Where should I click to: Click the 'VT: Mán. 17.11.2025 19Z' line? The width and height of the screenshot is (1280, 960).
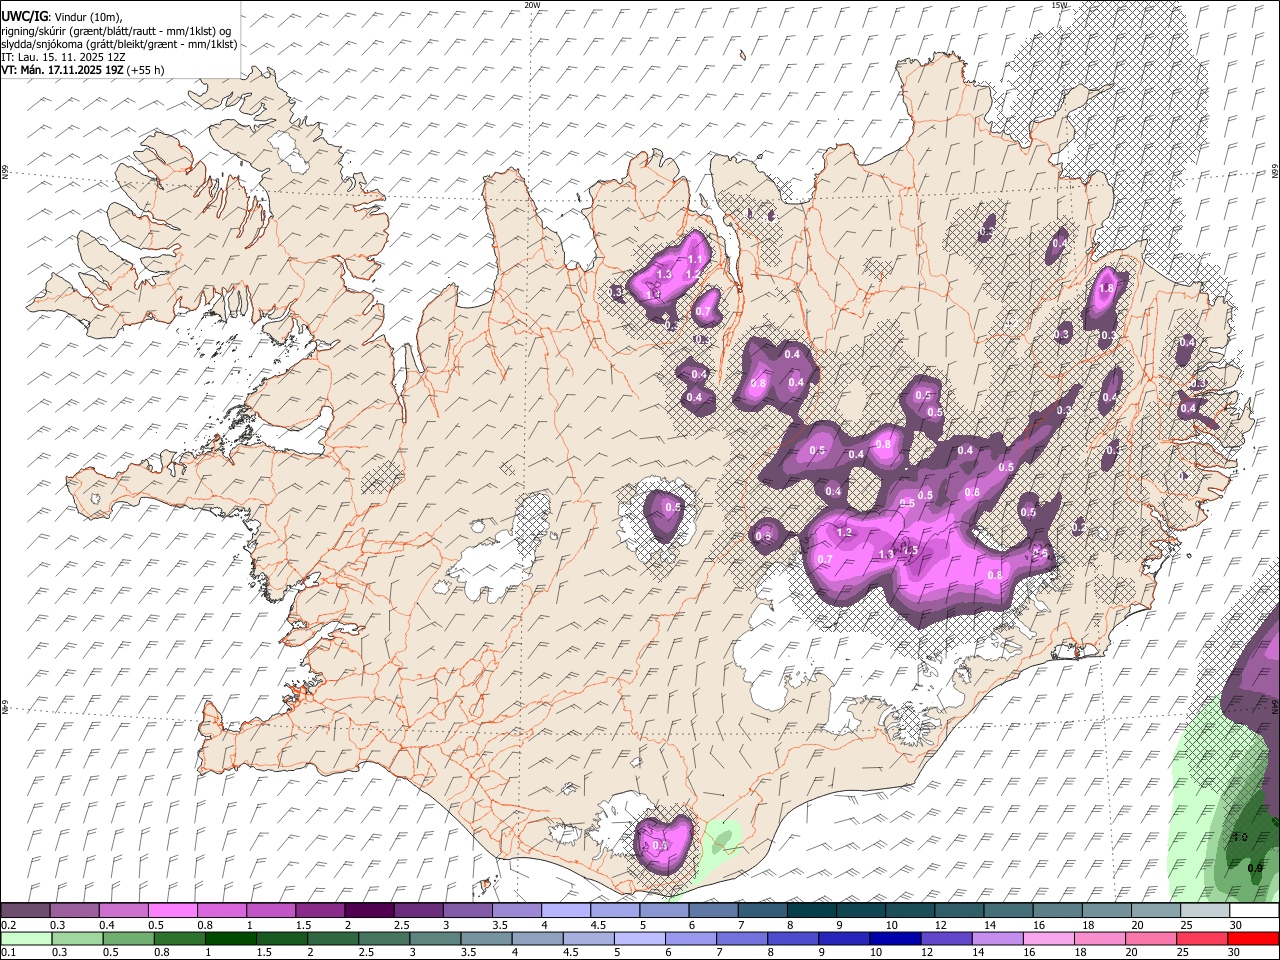tap(62, 70)
